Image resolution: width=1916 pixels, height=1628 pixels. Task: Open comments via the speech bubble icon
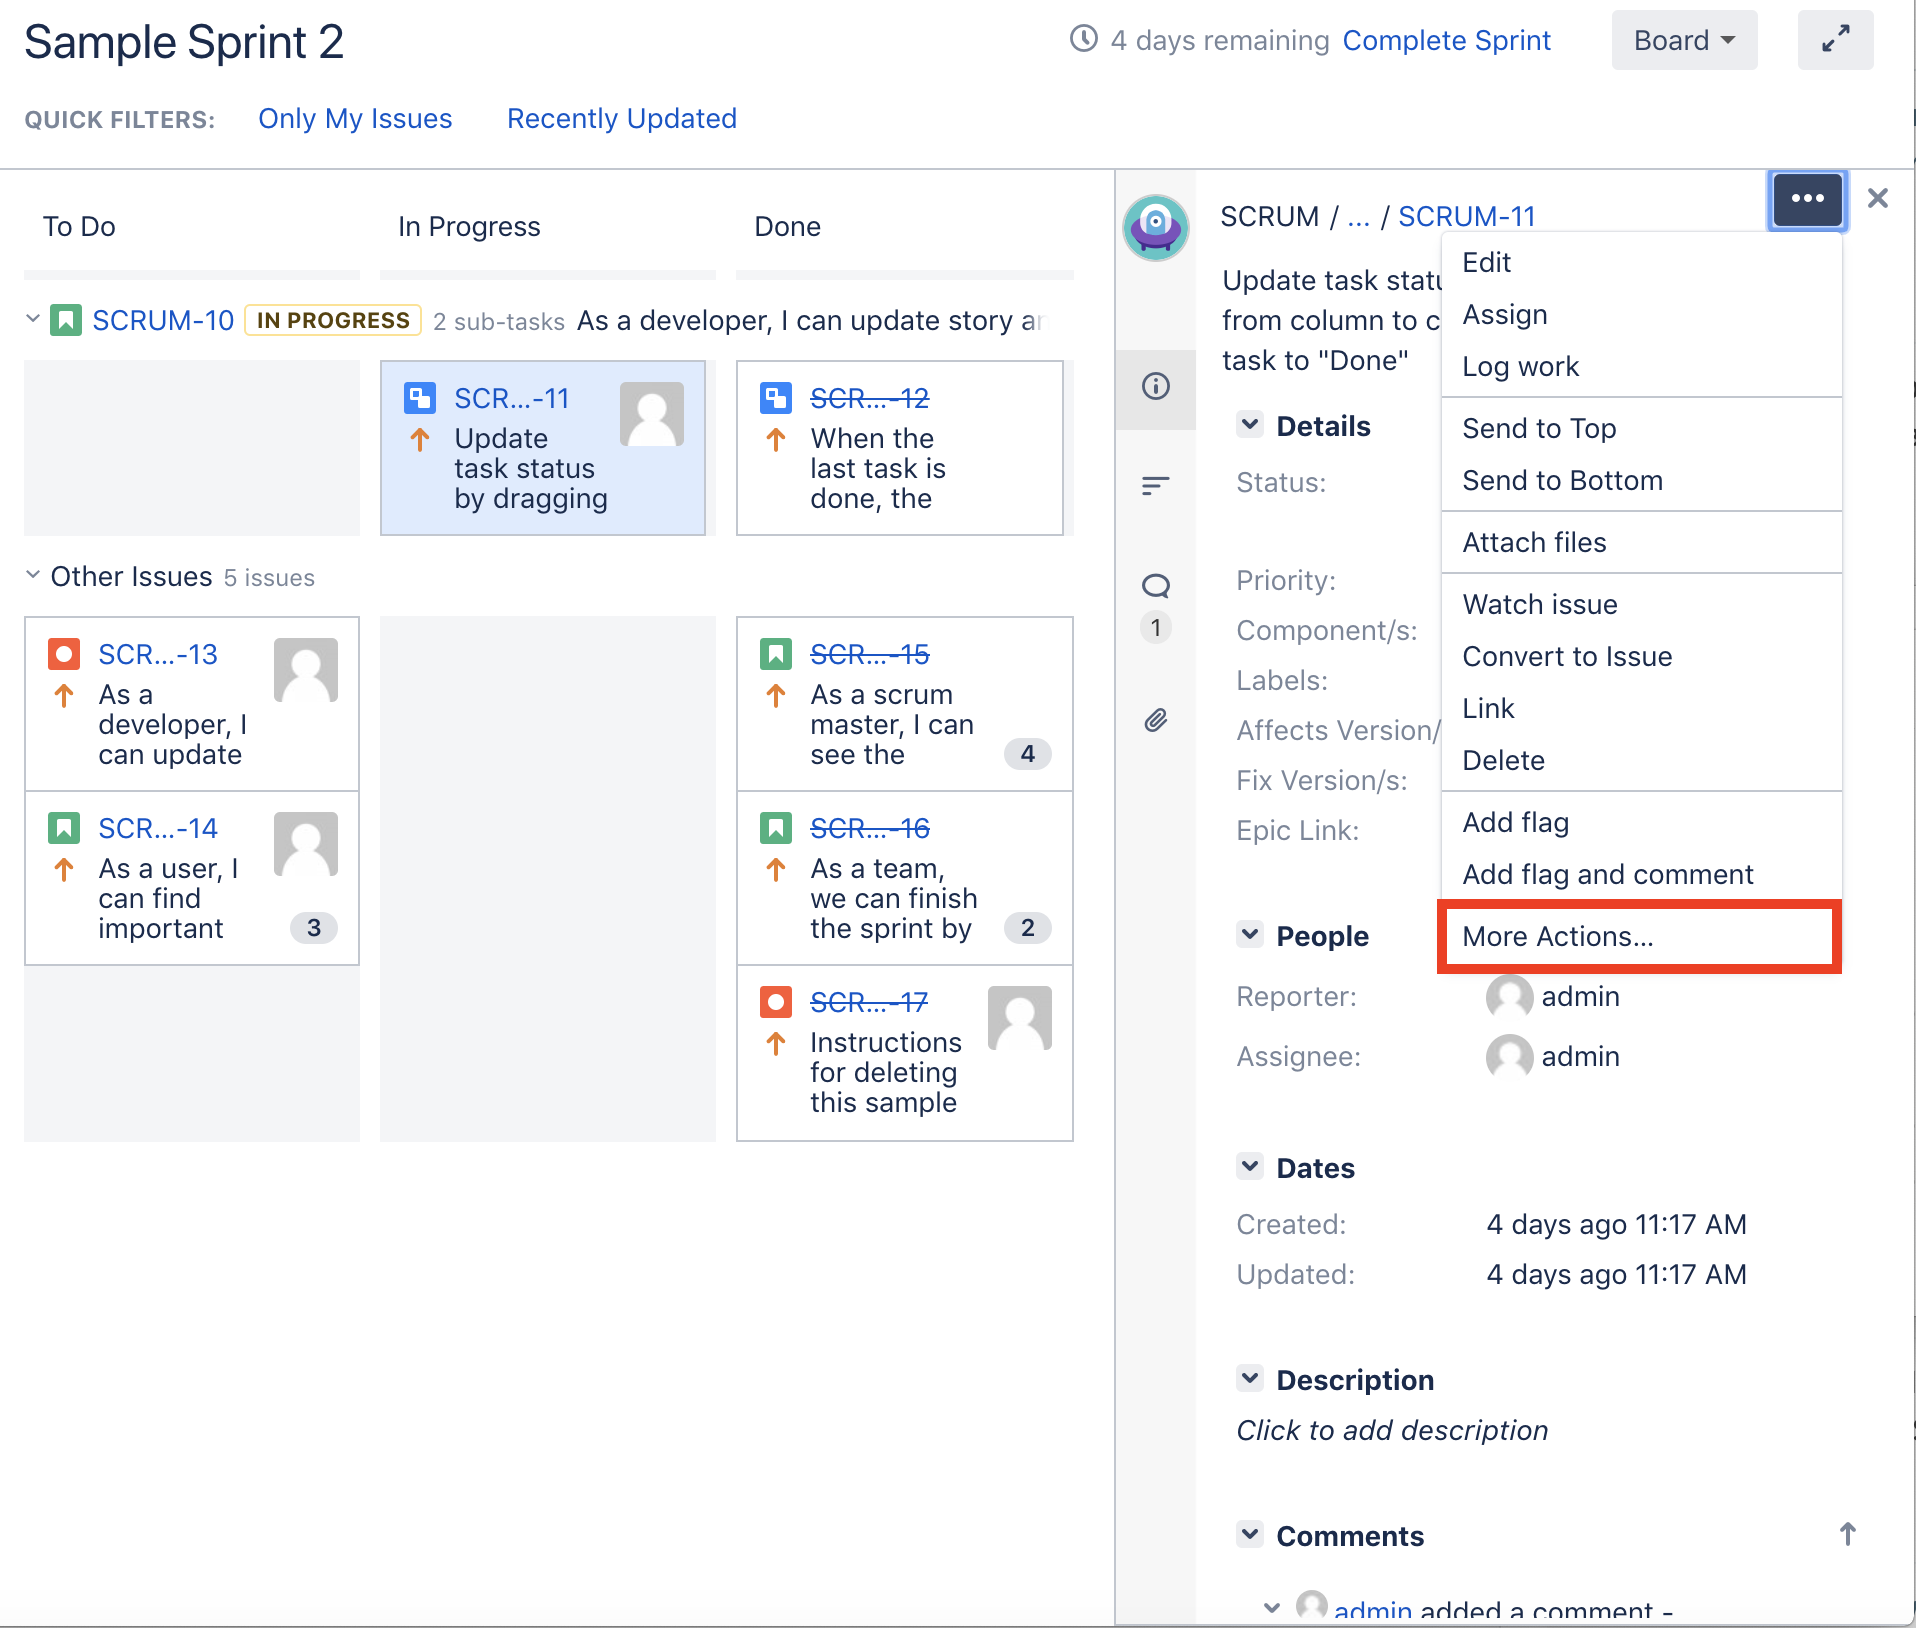1155,585
